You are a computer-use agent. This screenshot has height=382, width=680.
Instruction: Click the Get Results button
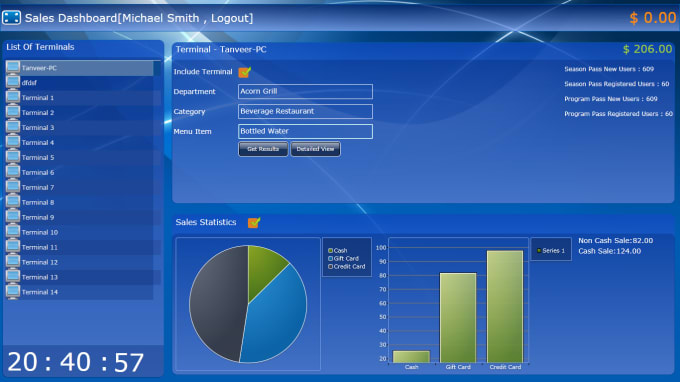(x=263, y=149)
